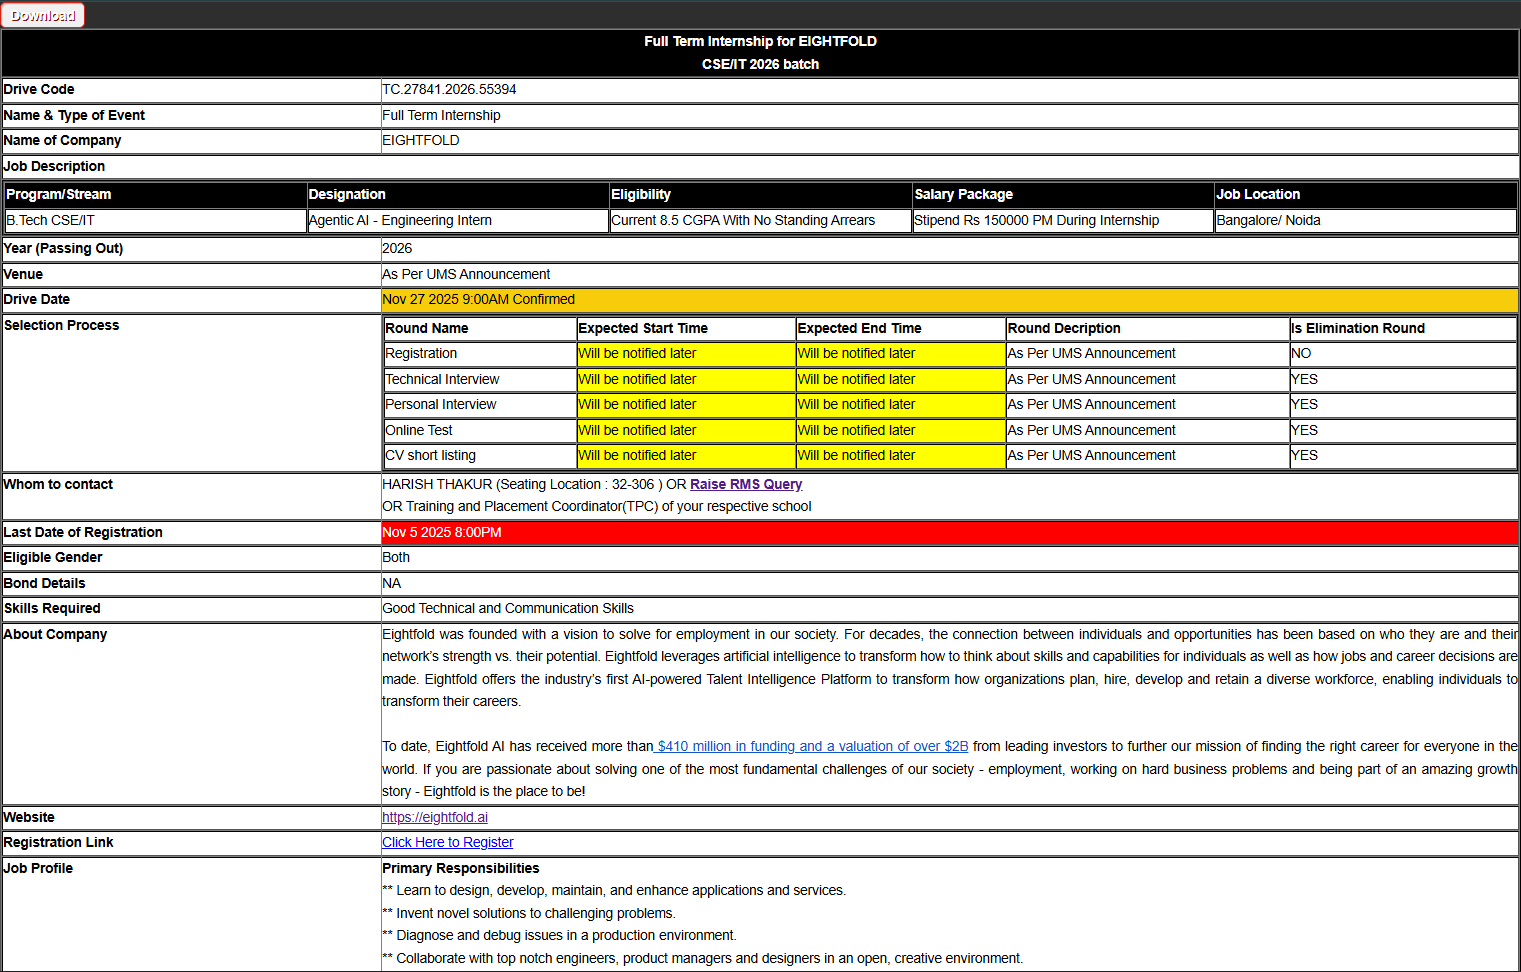Click the Designation column header

click(458, 194)
